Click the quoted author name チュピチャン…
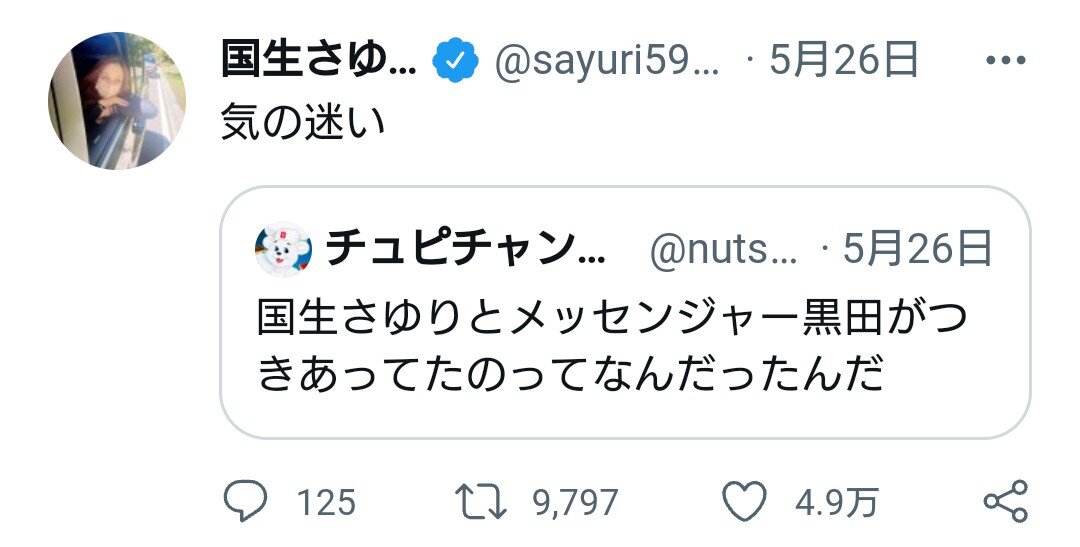 (466, 250)
